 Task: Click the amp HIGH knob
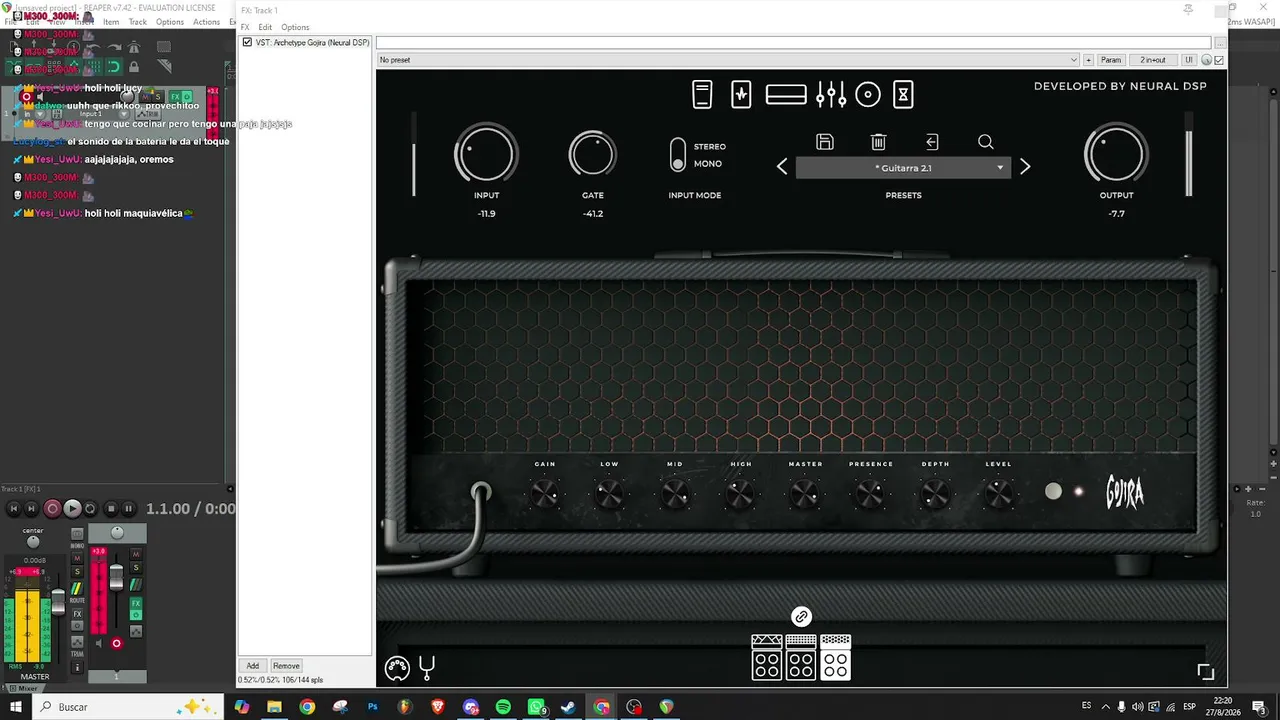[740, 493]
